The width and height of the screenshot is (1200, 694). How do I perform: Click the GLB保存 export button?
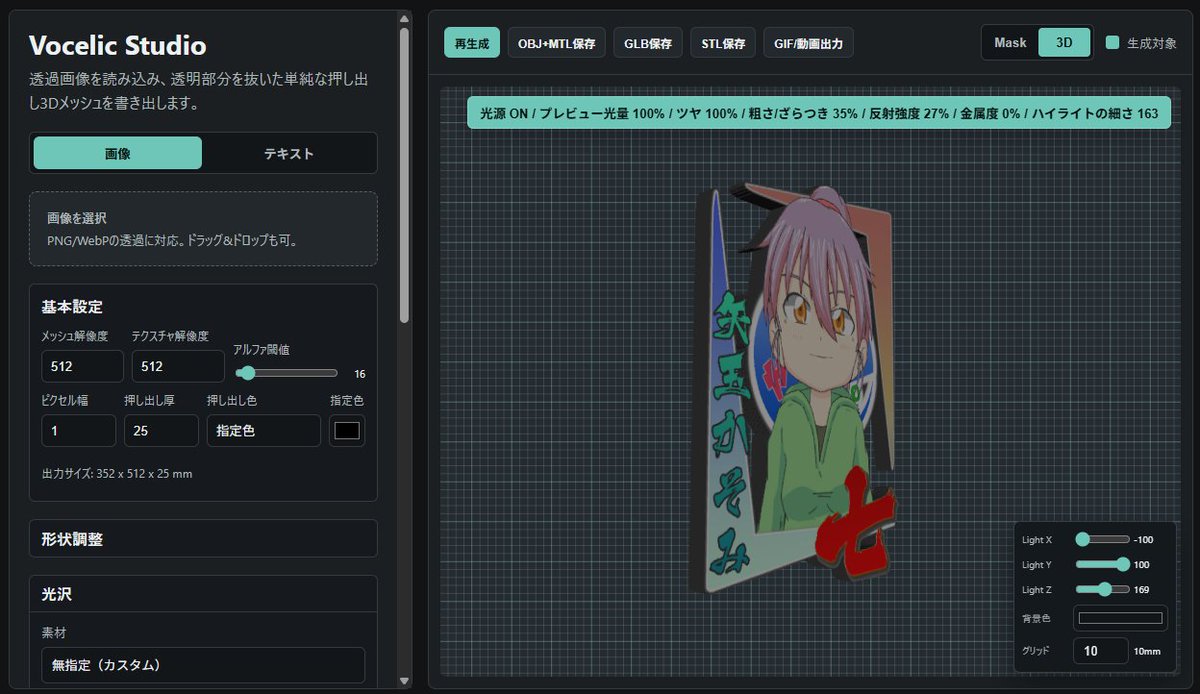(x=648, y=43)
